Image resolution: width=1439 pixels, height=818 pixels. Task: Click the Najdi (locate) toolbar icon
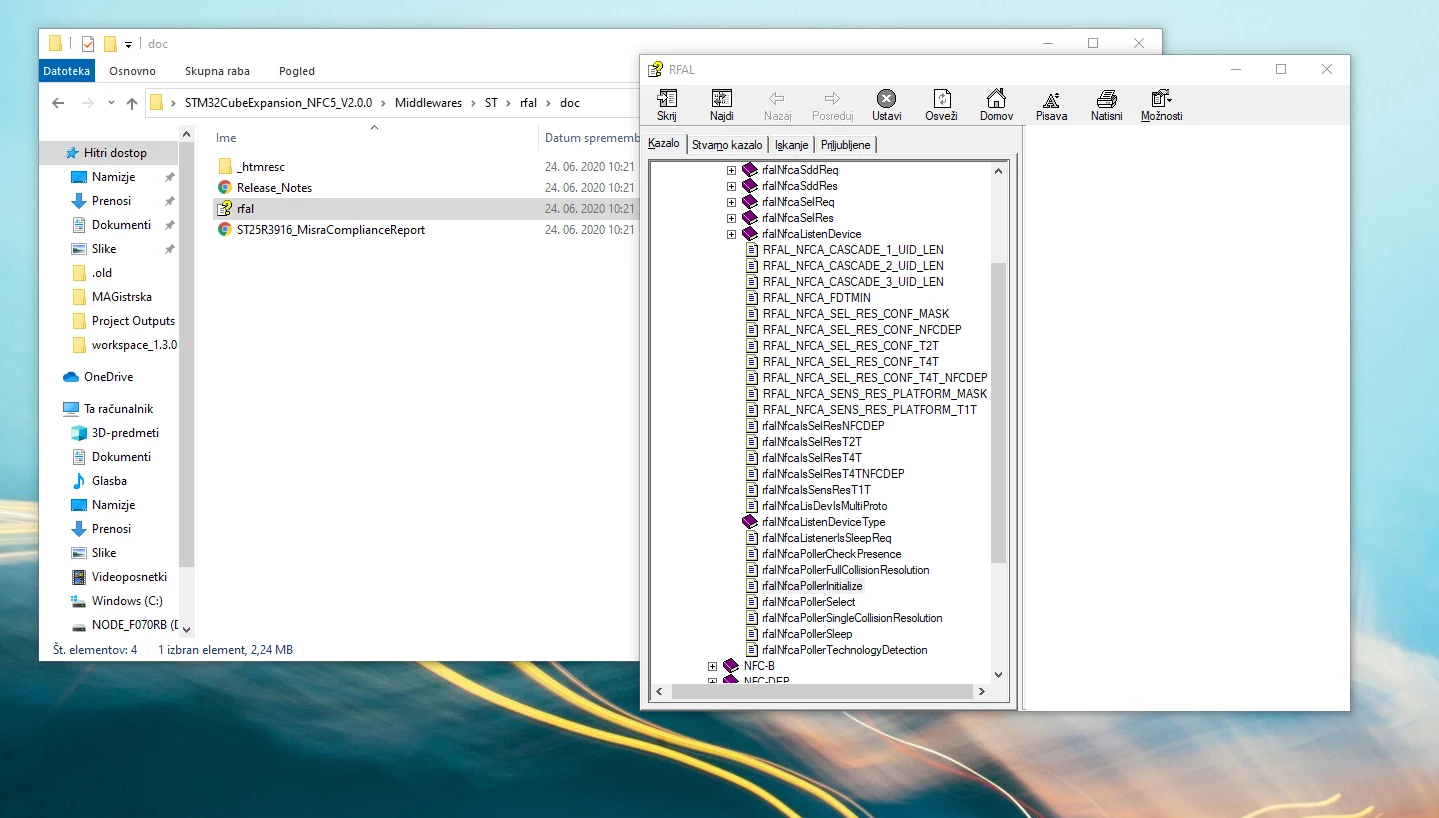(722, 98)
